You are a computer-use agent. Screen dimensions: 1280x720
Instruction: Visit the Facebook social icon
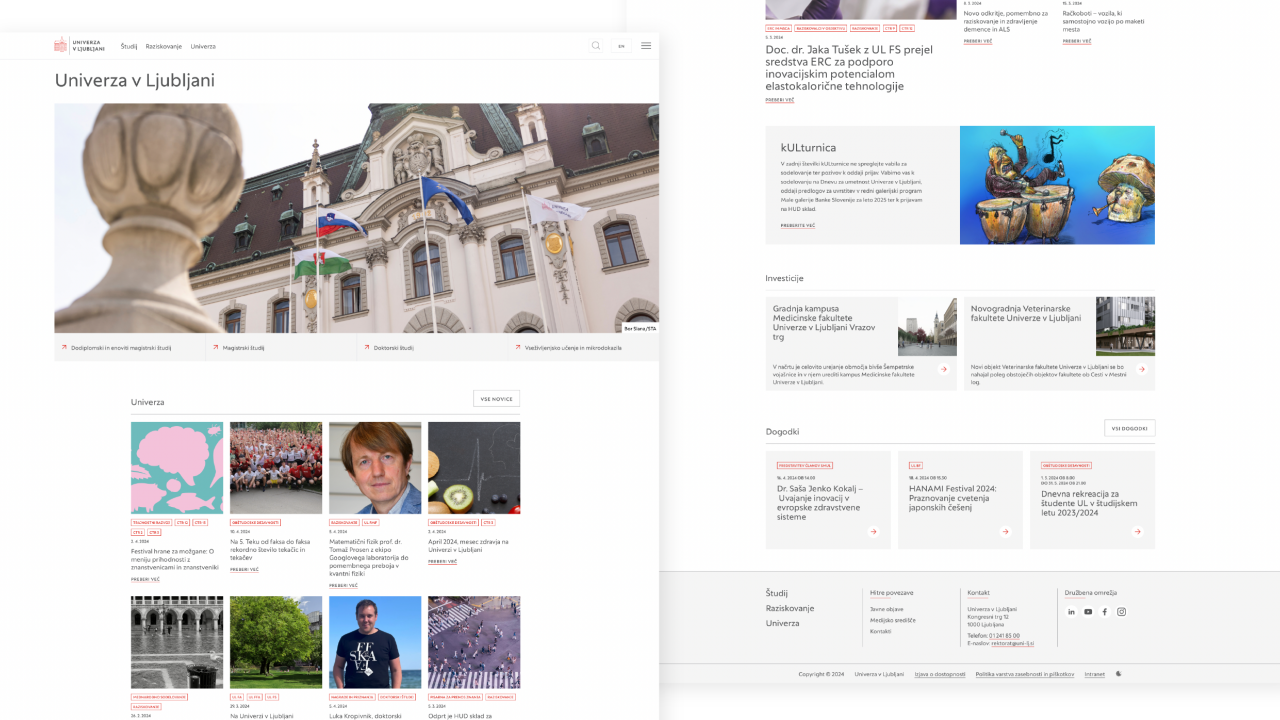1105,612
